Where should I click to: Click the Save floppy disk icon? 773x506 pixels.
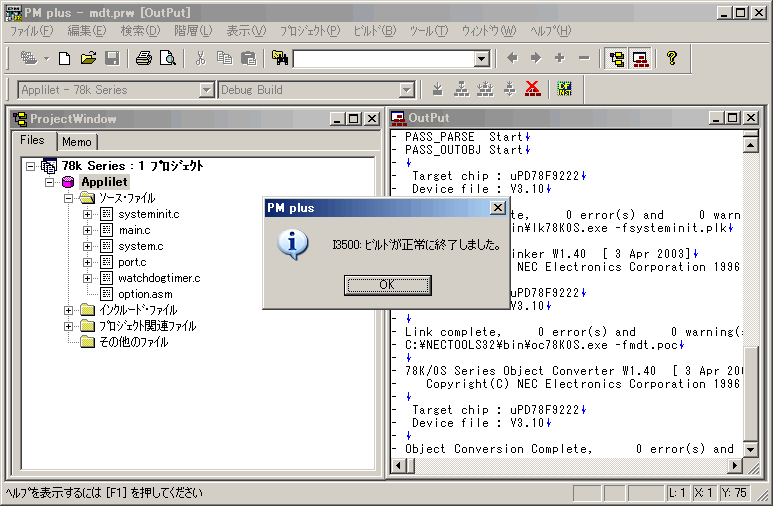tap(112, 58)
